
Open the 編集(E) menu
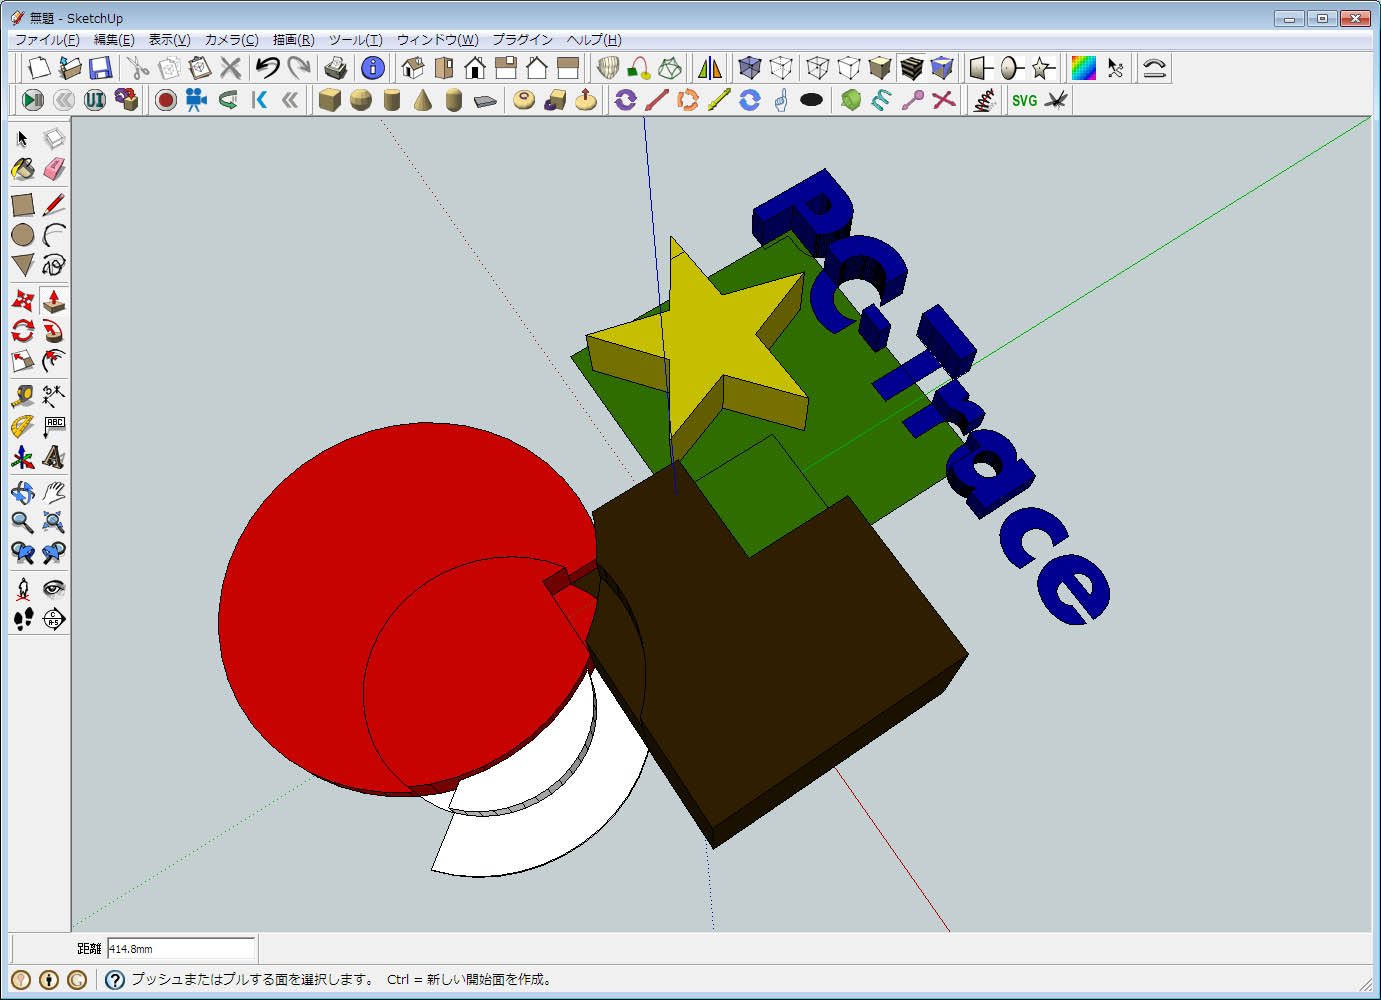coord(114,40)
